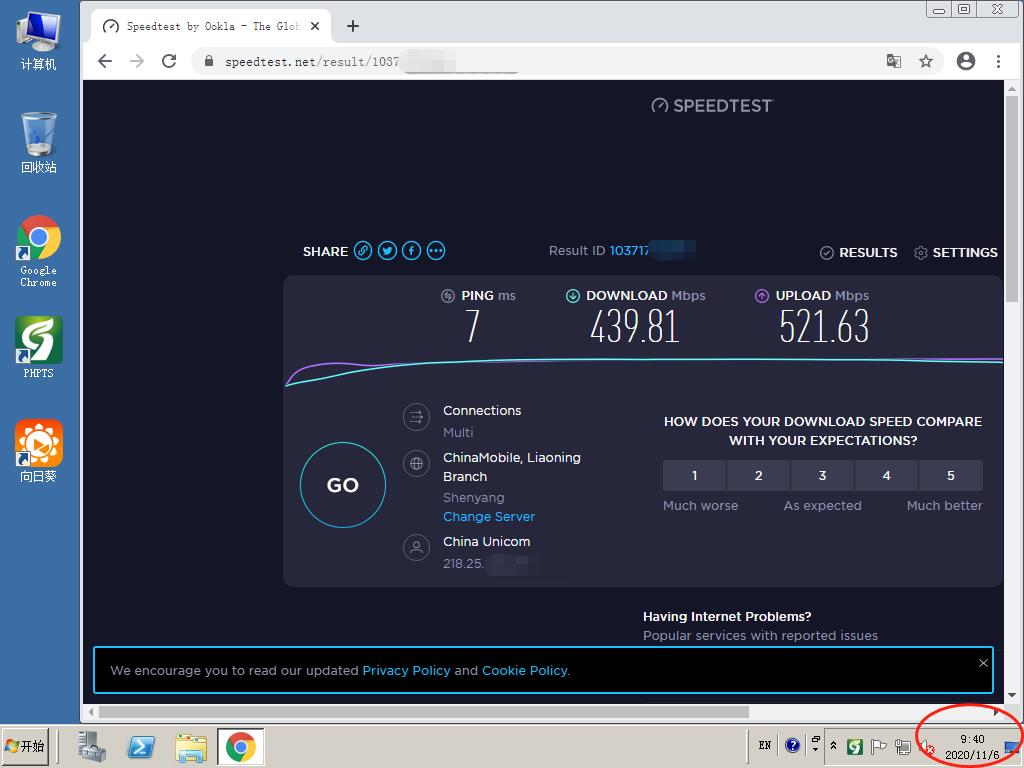Screen dimensions: 1024x768
Task: Bookmark this page with the star icon
Action: (925, 61)
